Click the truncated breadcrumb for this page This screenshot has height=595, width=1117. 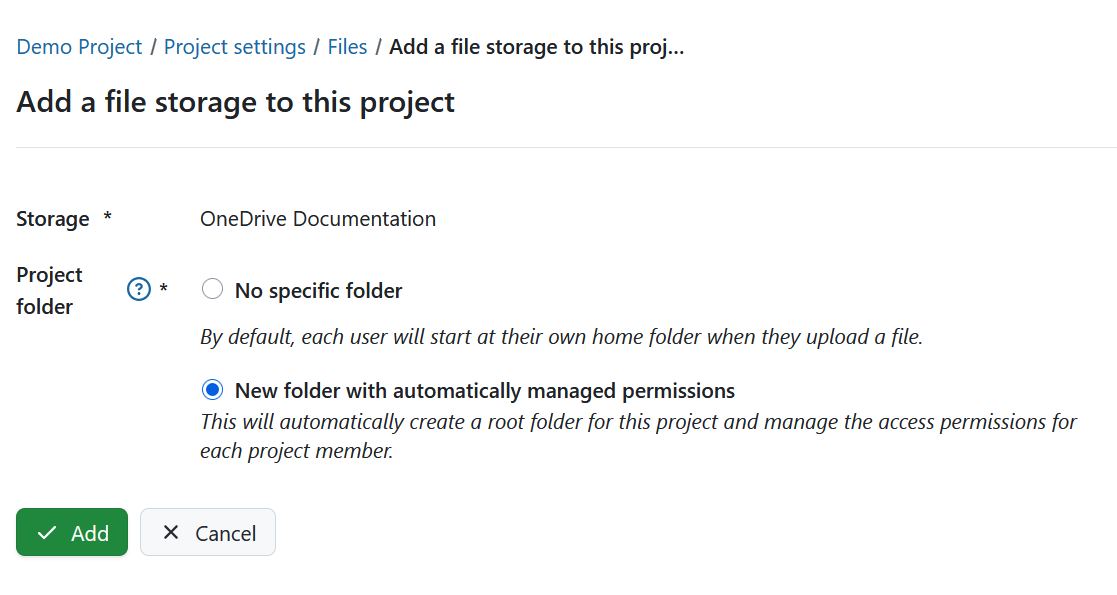(x=536, y=46)
